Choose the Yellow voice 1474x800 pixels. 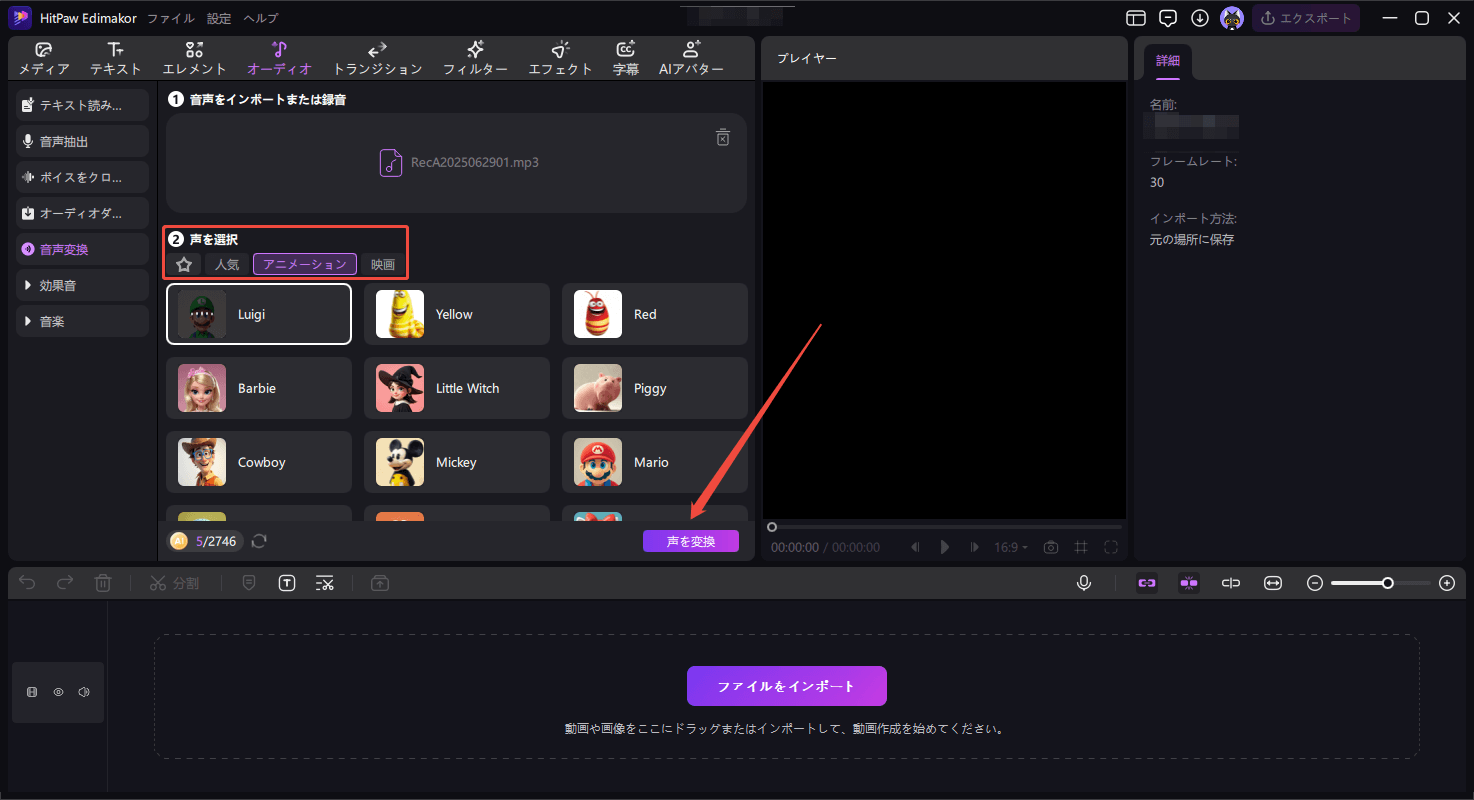pos(457,314)
